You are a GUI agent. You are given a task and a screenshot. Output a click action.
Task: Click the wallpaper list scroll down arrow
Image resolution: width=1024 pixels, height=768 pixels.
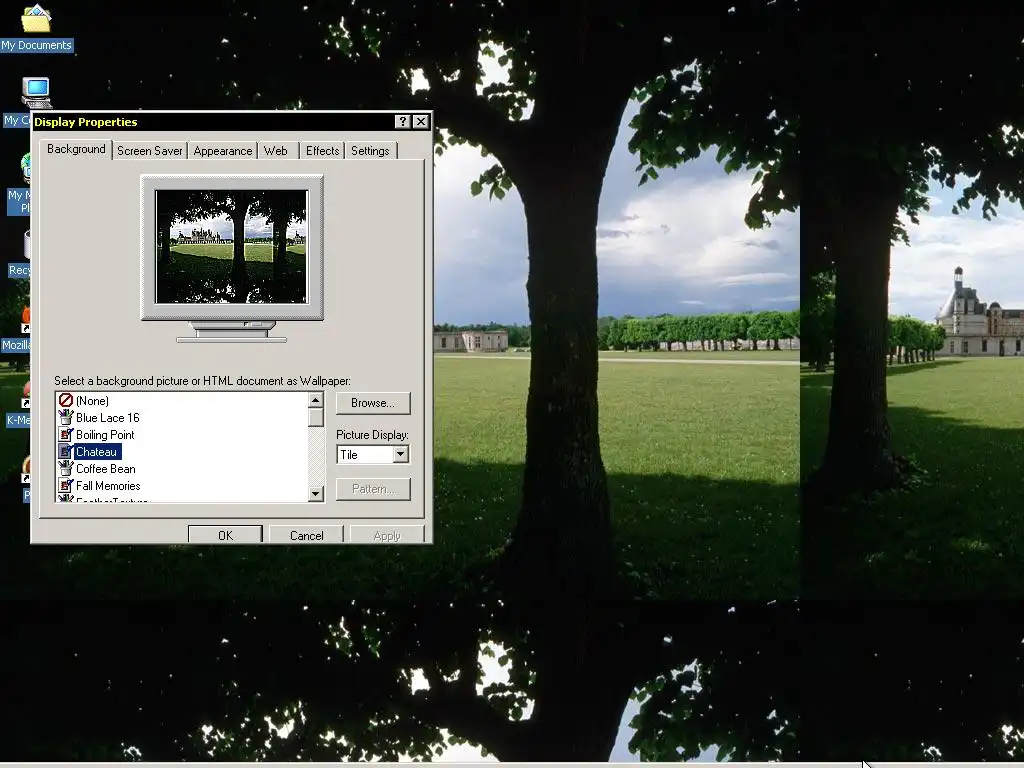pyautogui.click(x=315, y=494)
